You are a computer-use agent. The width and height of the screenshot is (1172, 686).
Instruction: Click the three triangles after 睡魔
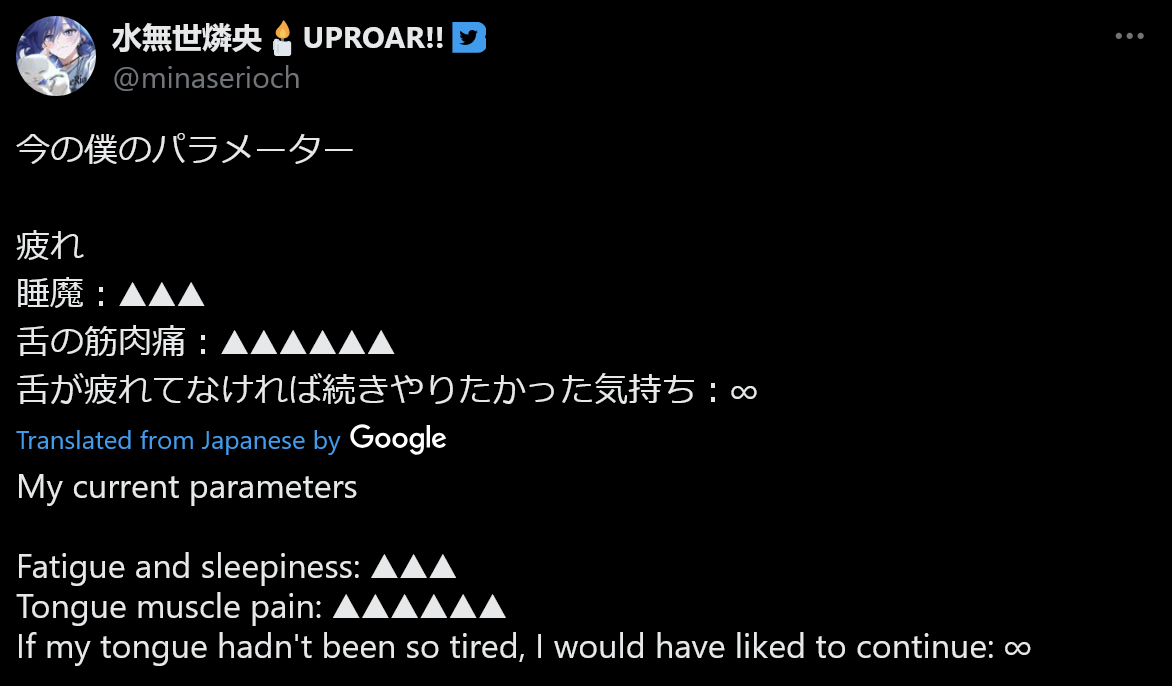click(161, 294)
